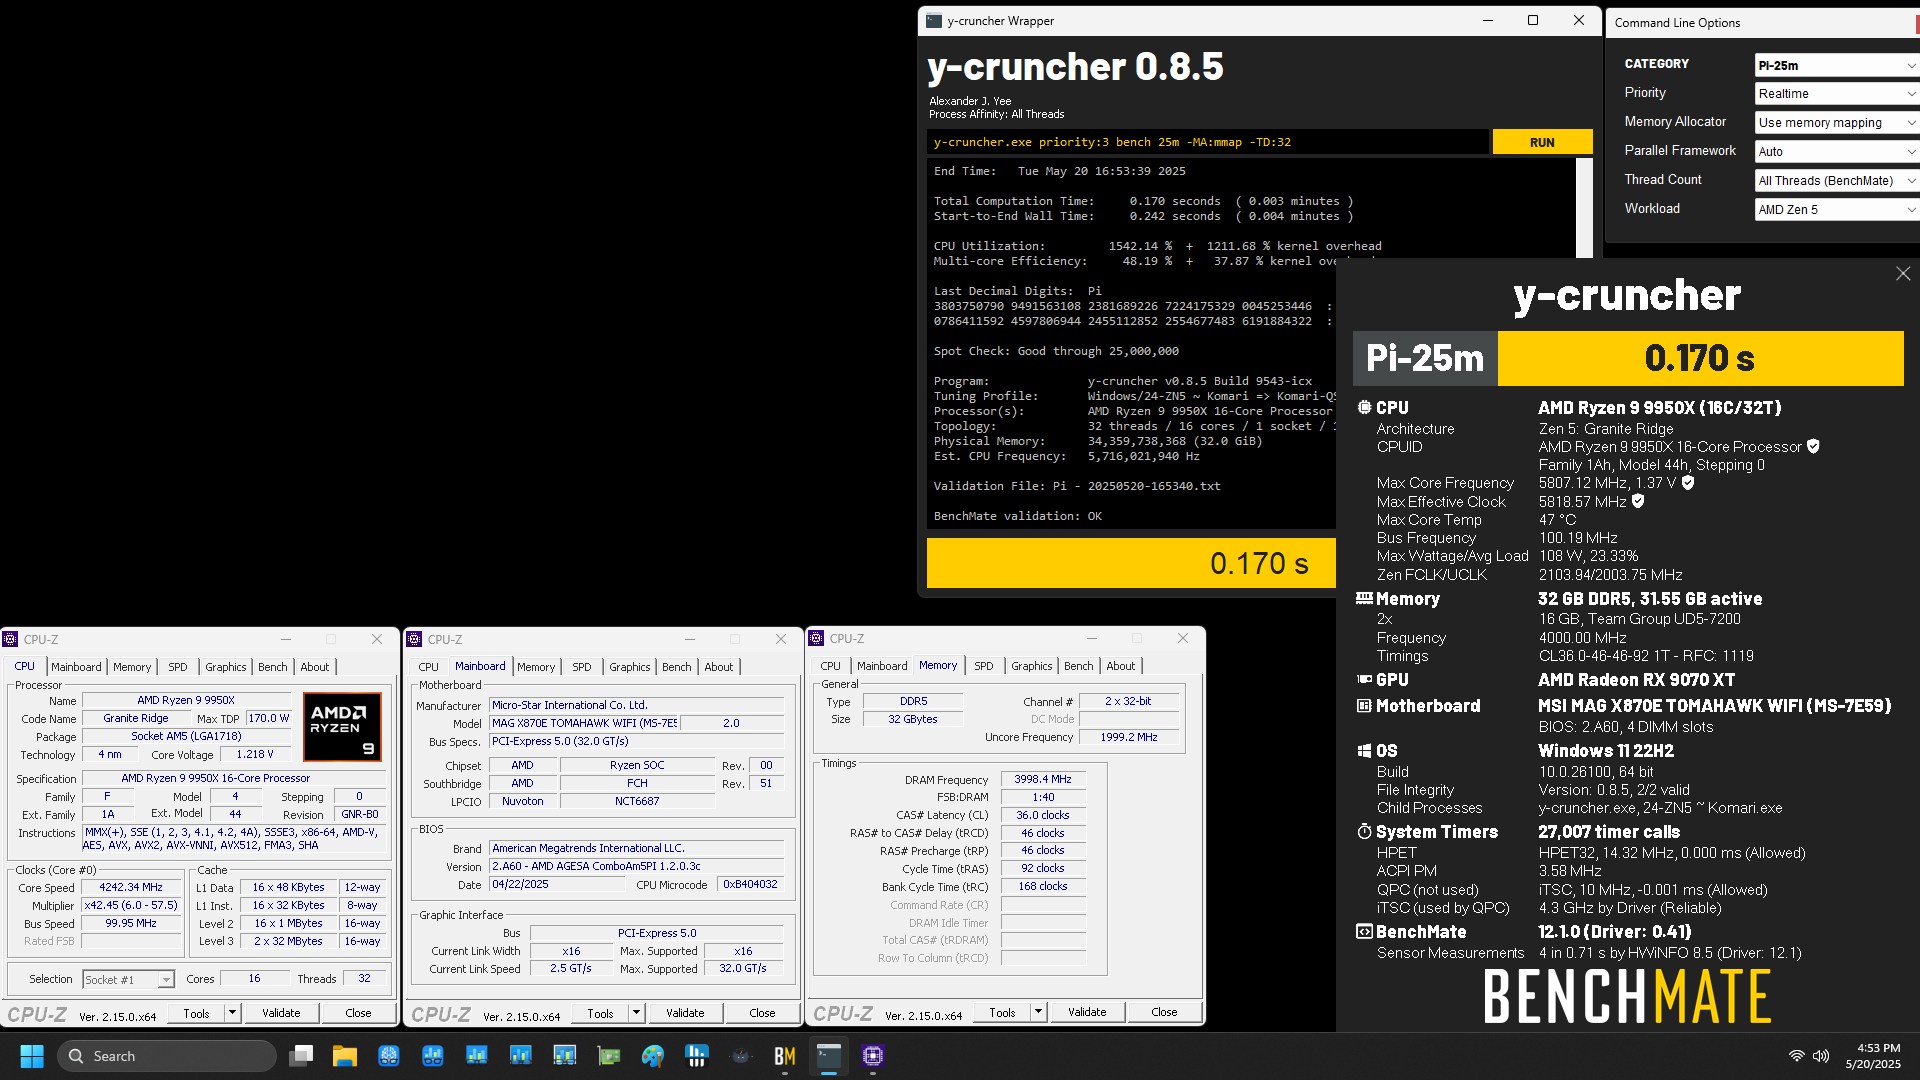
Task: Click the cat face icon on the taskbar
Action: [741, 1056]
